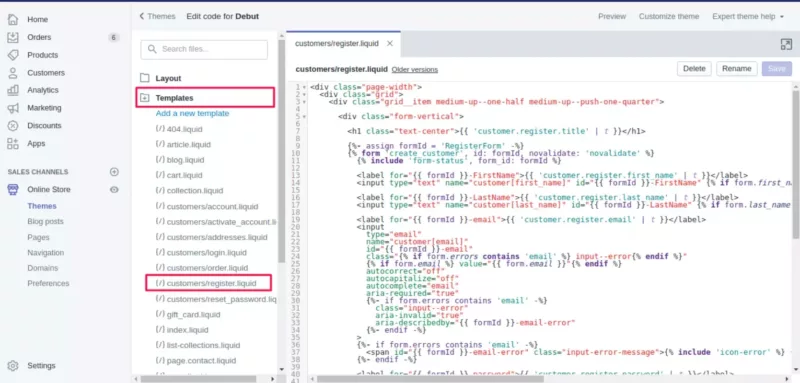Click the cart.liquid file icon
Screen dimensions: 800x383
click(160, 175)
